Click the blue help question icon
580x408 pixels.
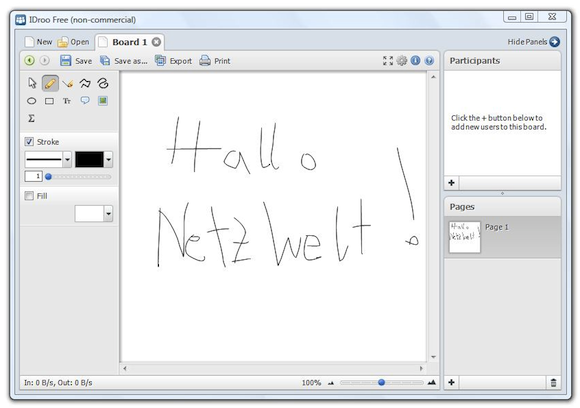pos(429,61)
